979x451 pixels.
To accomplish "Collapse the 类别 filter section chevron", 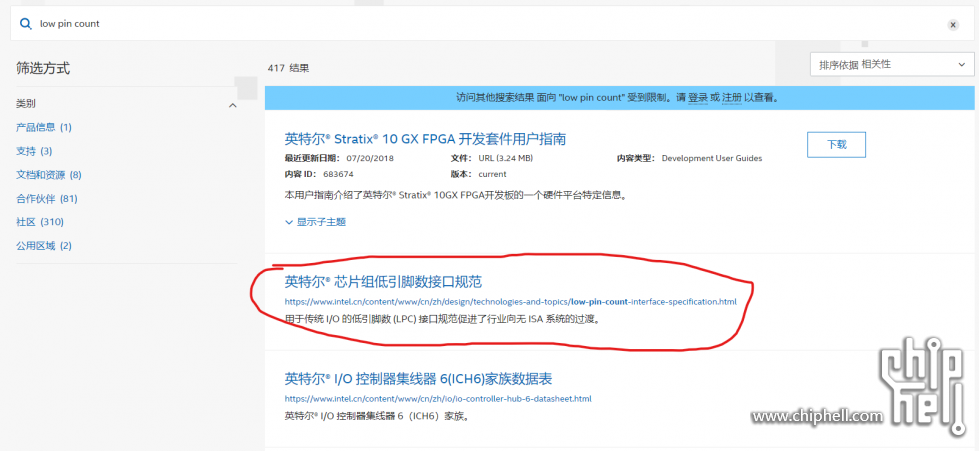I will pos(233,106).
